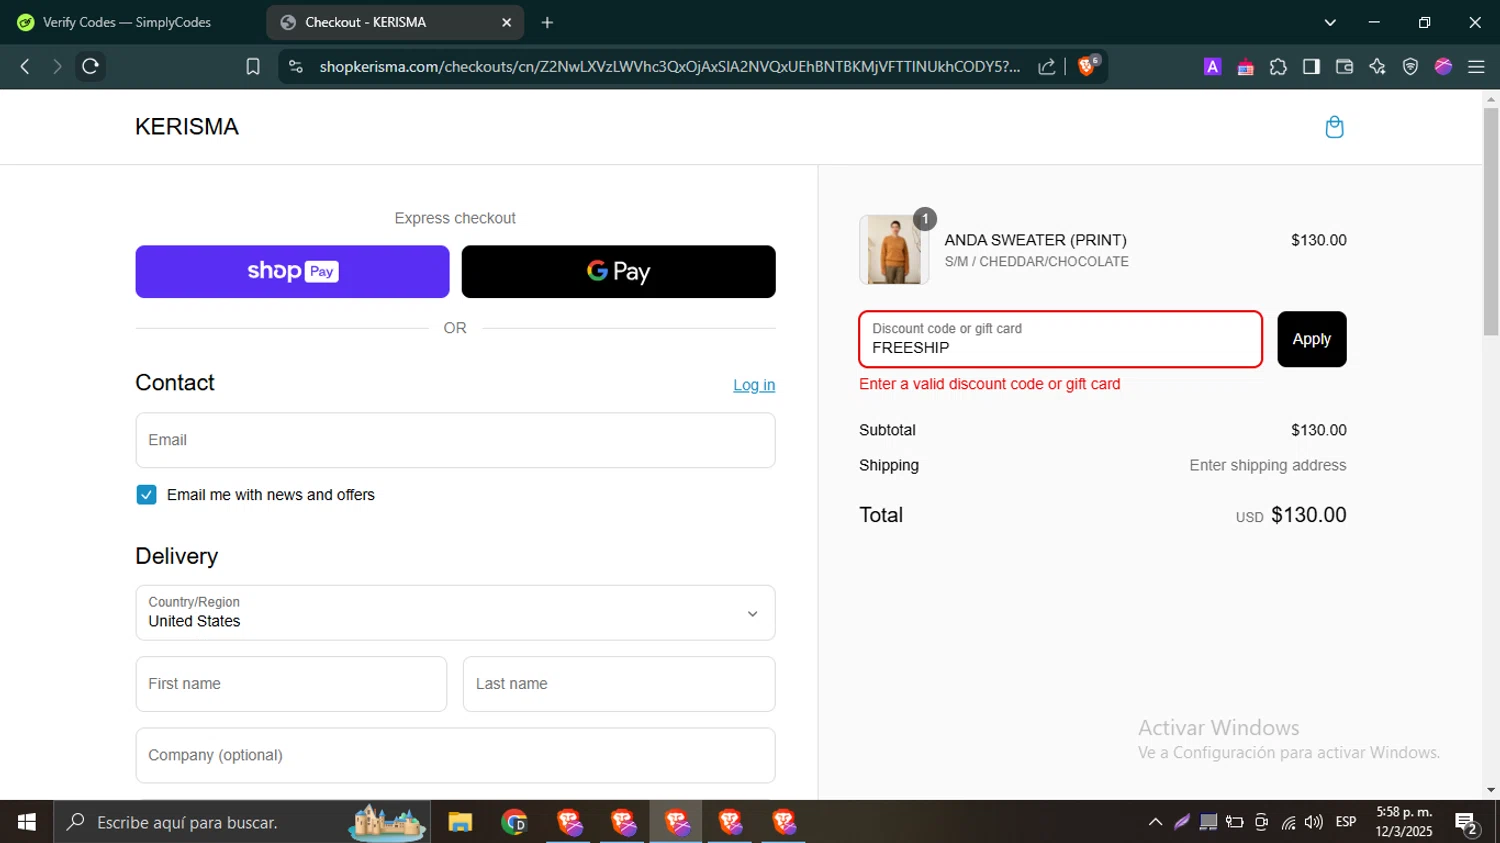Show hidden system tray icons

pos(1155,822)
